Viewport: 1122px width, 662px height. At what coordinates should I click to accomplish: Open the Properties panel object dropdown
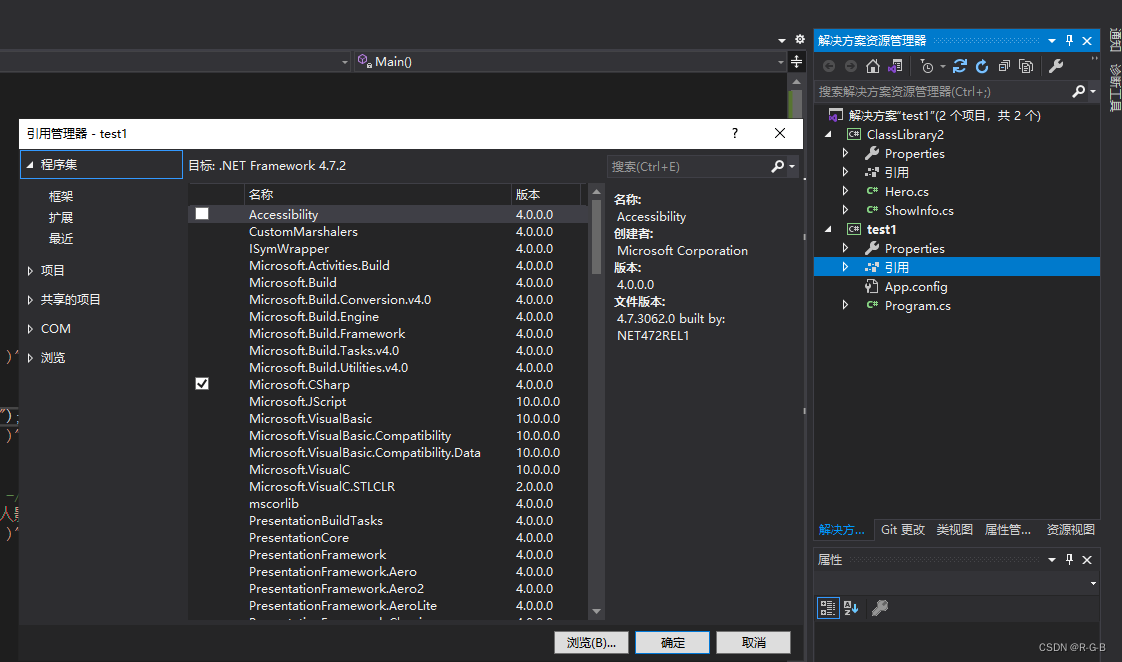pos(1093,584)
